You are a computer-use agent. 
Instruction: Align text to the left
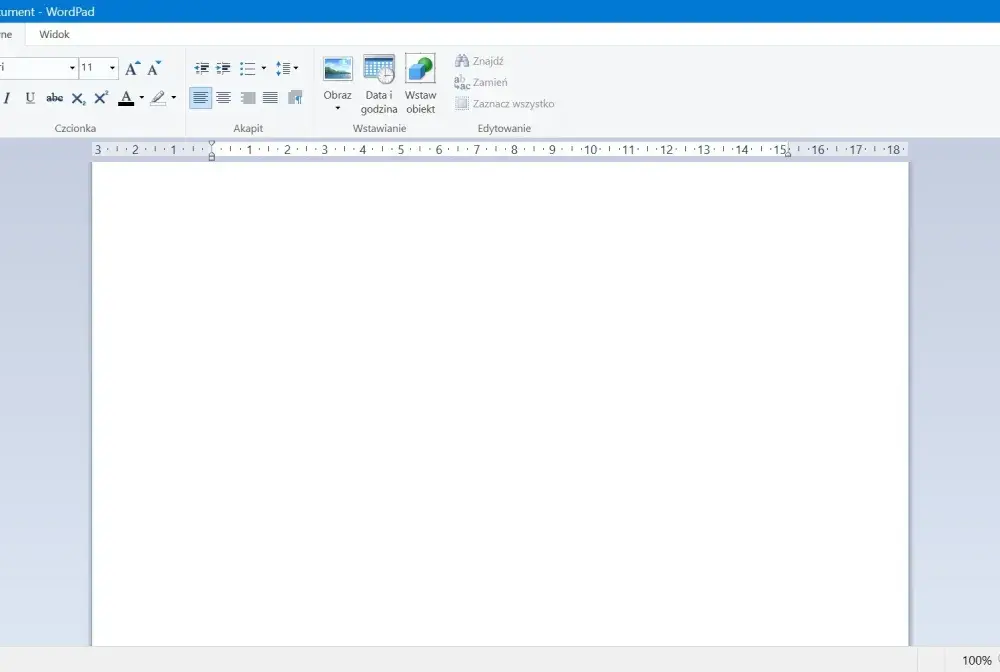click(200, 98)
